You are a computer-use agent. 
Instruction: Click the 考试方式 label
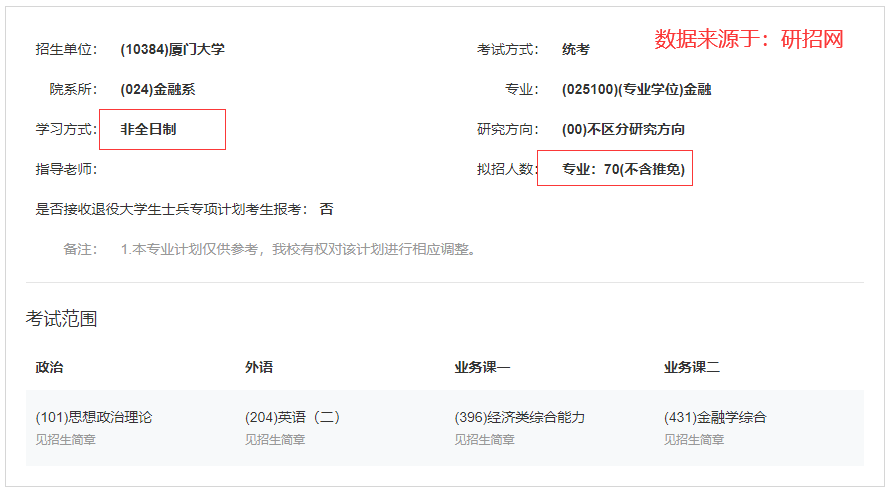coord(508,50)
